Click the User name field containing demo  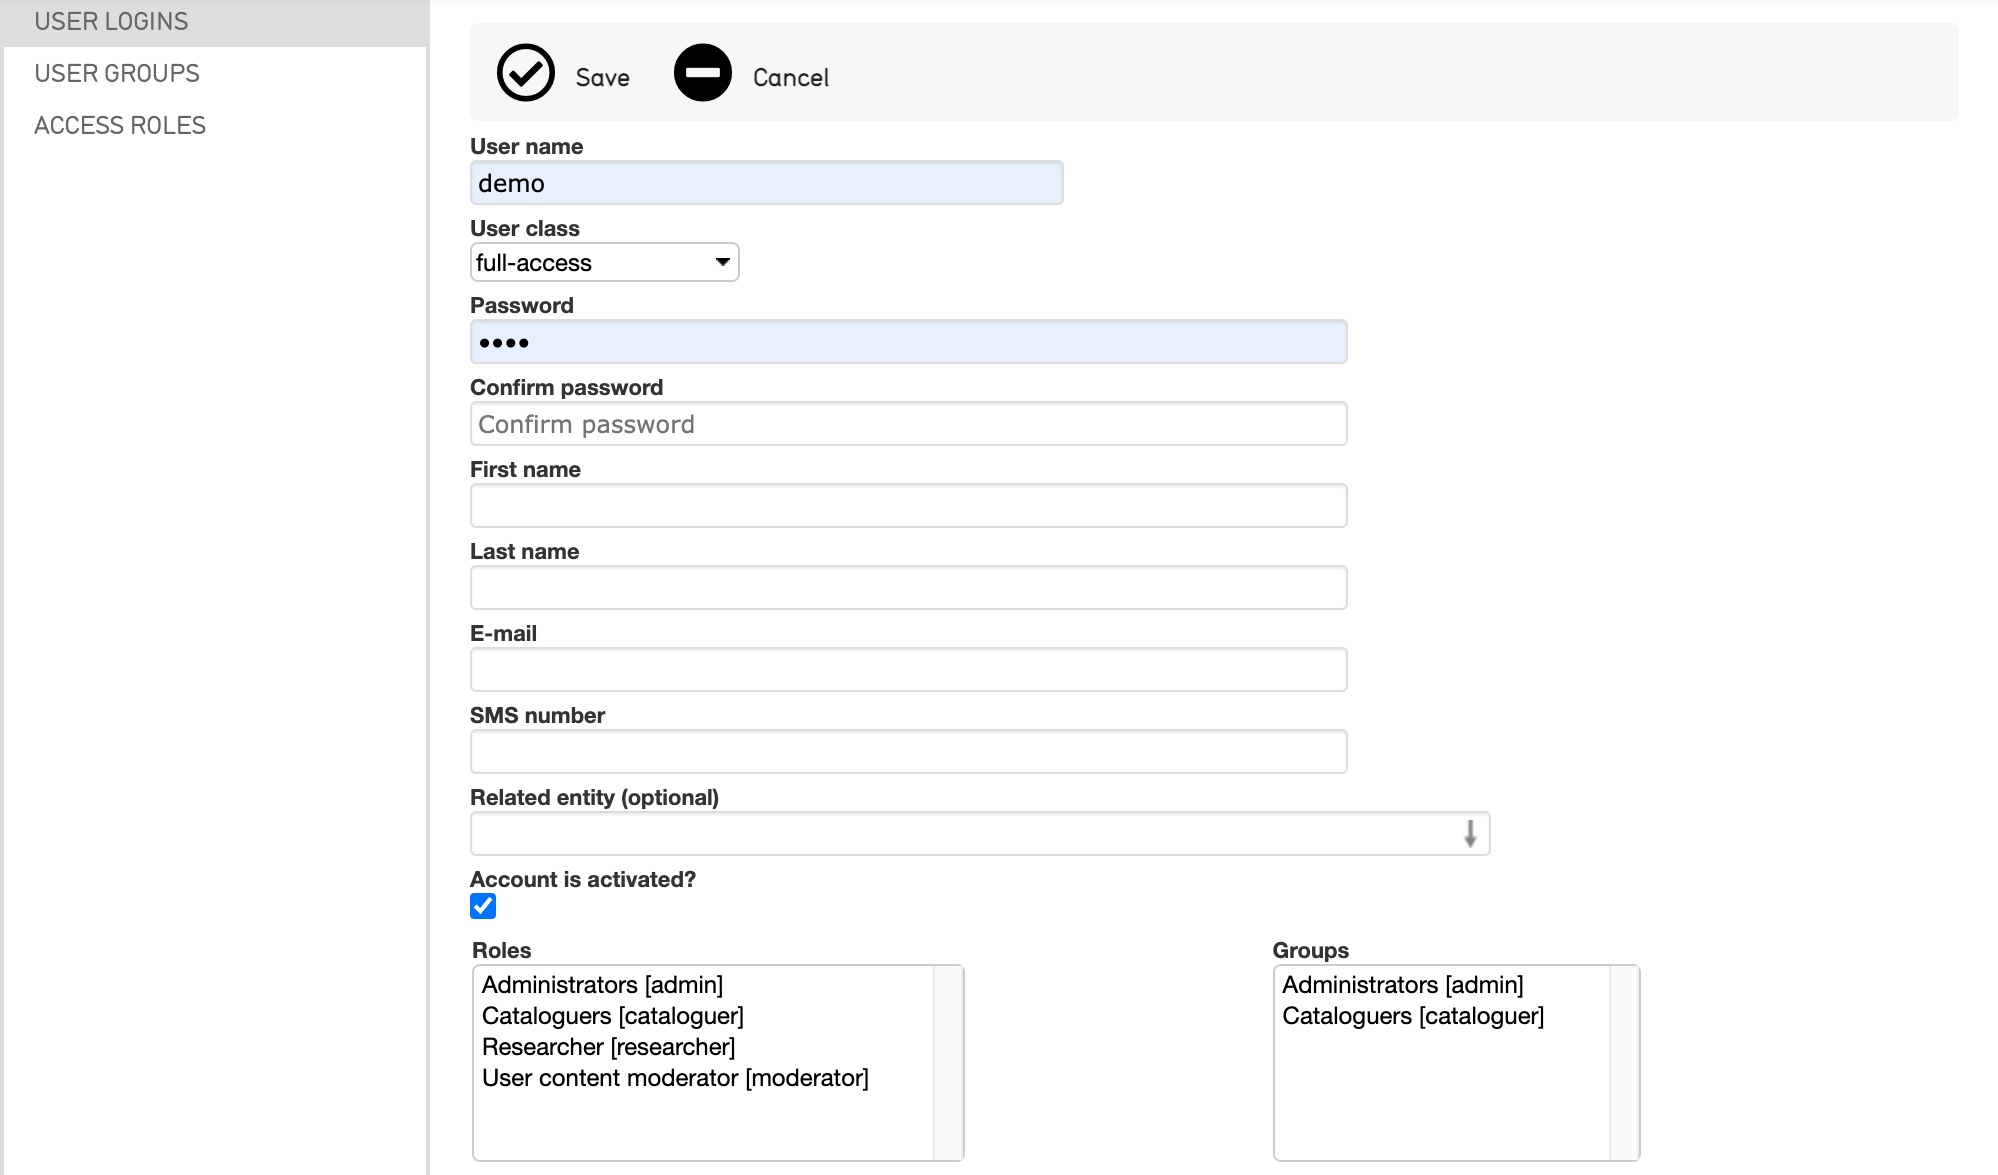click(766, 183)
